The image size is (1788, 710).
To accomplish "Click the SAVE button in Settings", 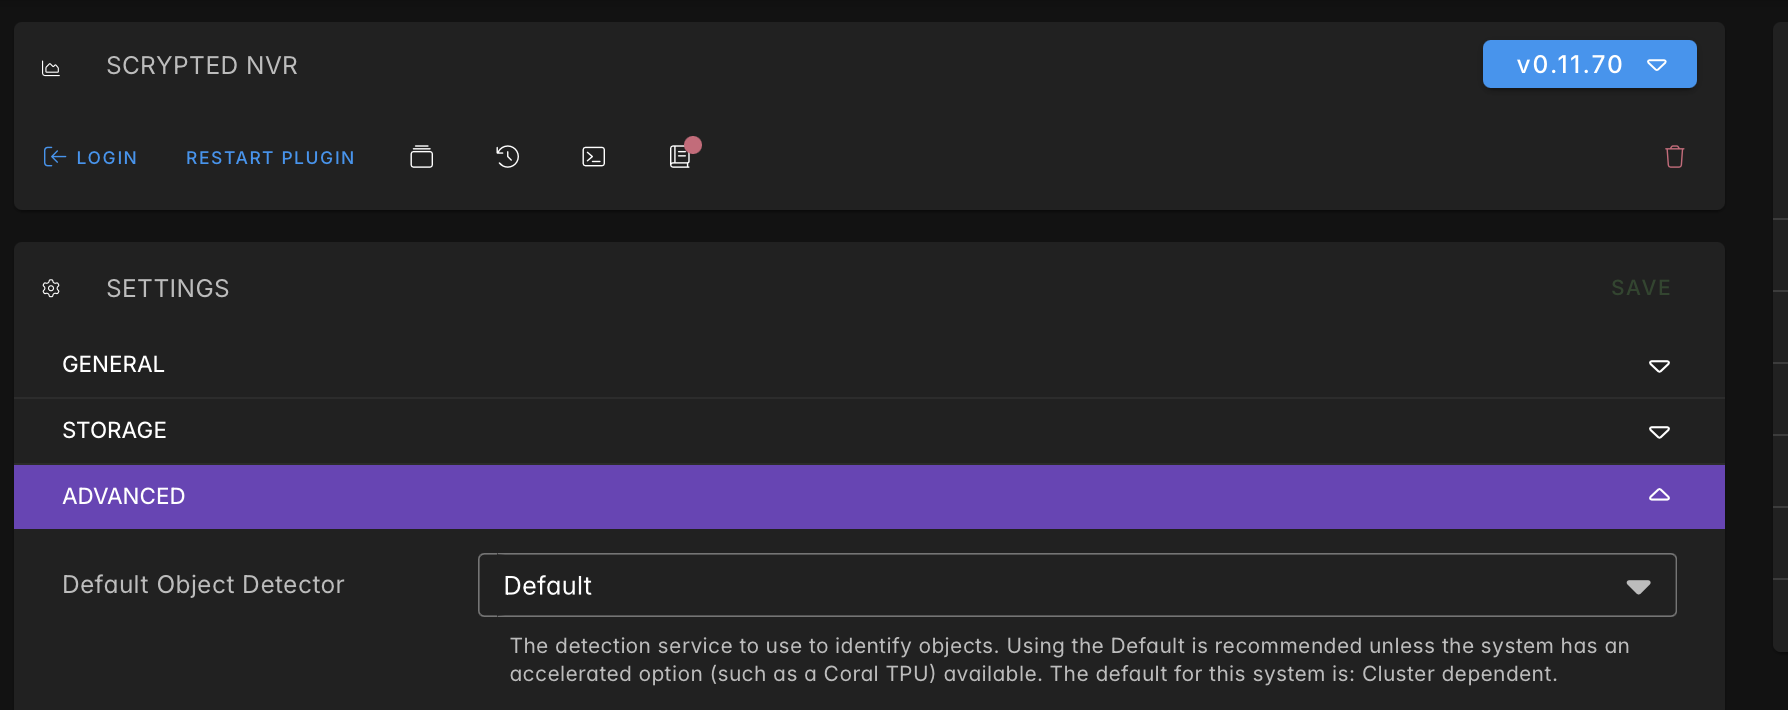I will (x=1641, y=288).
